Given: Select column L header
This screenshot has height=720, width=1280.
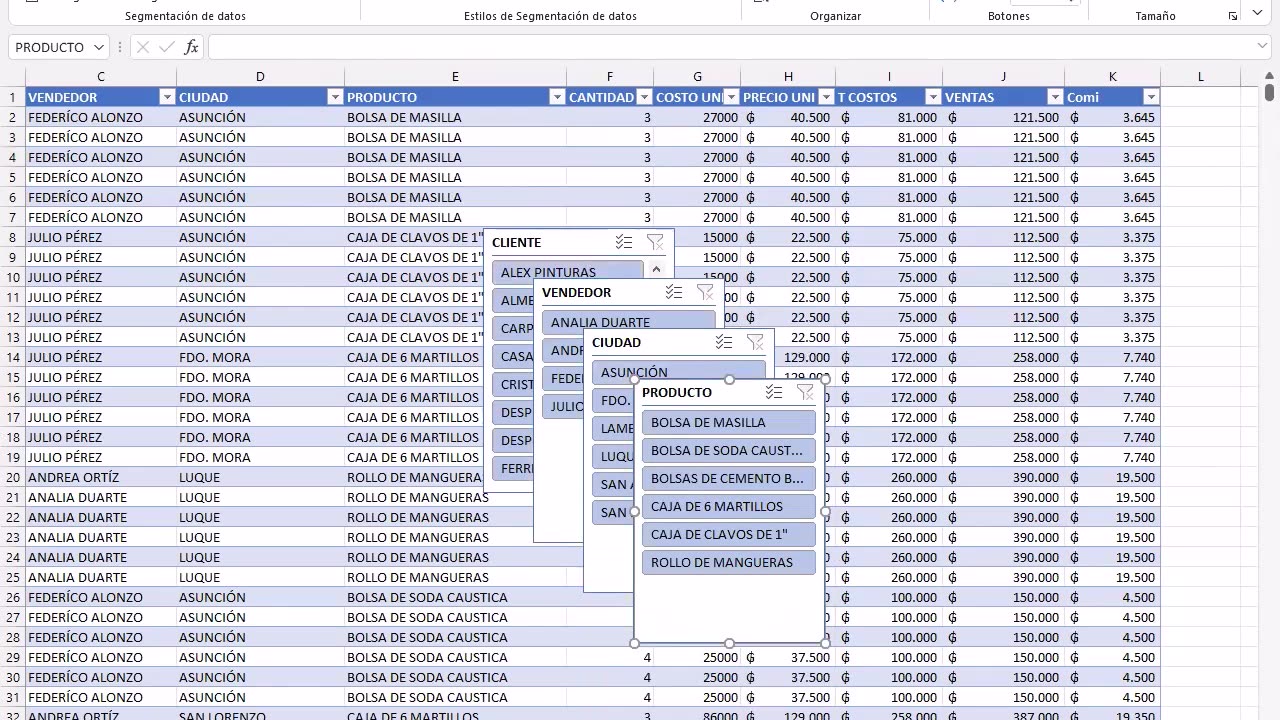Looking at the screenshot, I should [1200, 77].
